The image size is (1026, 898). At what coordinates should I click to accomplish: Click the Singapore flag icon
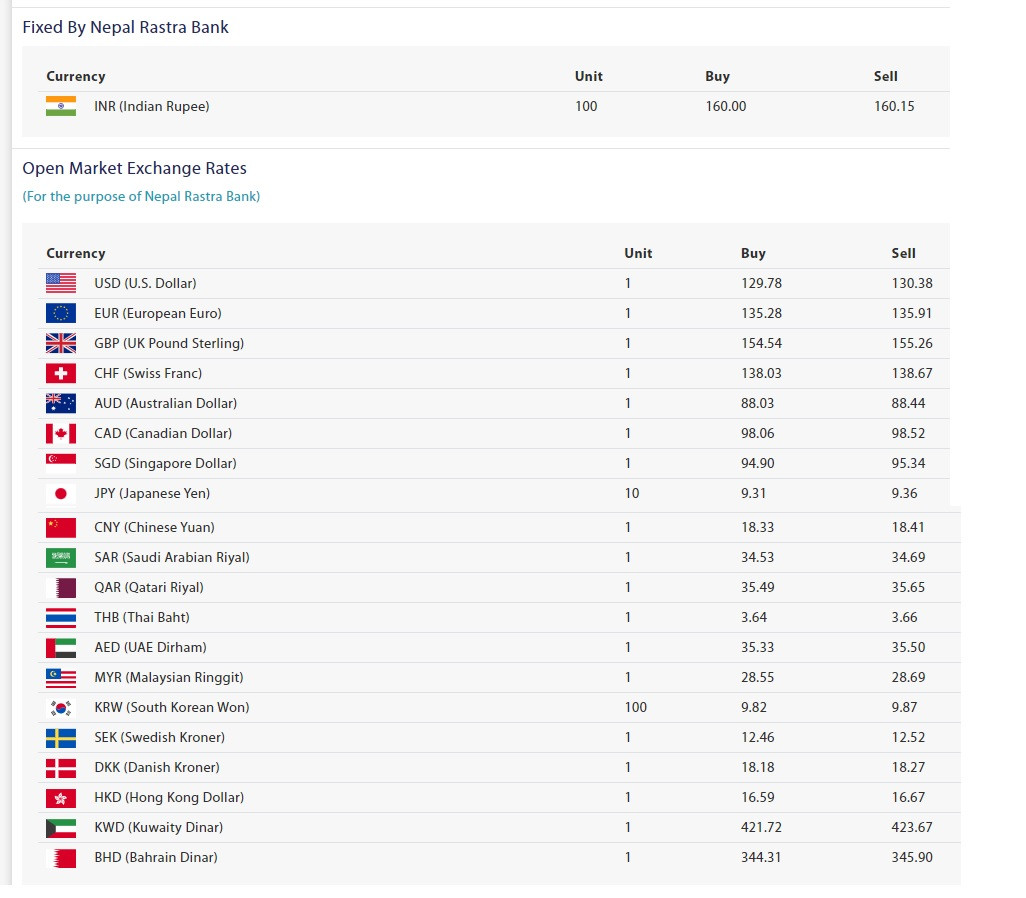point(61,463)
